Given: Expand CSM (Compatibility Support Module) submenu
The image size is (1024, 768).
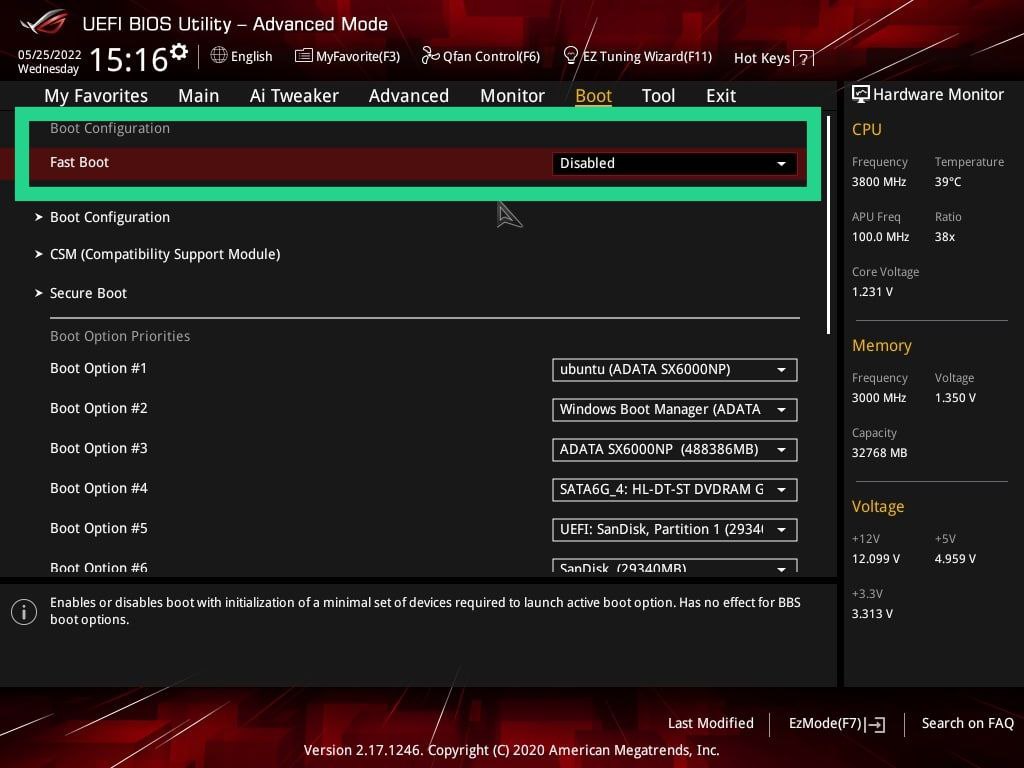Looking at the screenshot, I should pyautogui.click(x=164, y=254).
